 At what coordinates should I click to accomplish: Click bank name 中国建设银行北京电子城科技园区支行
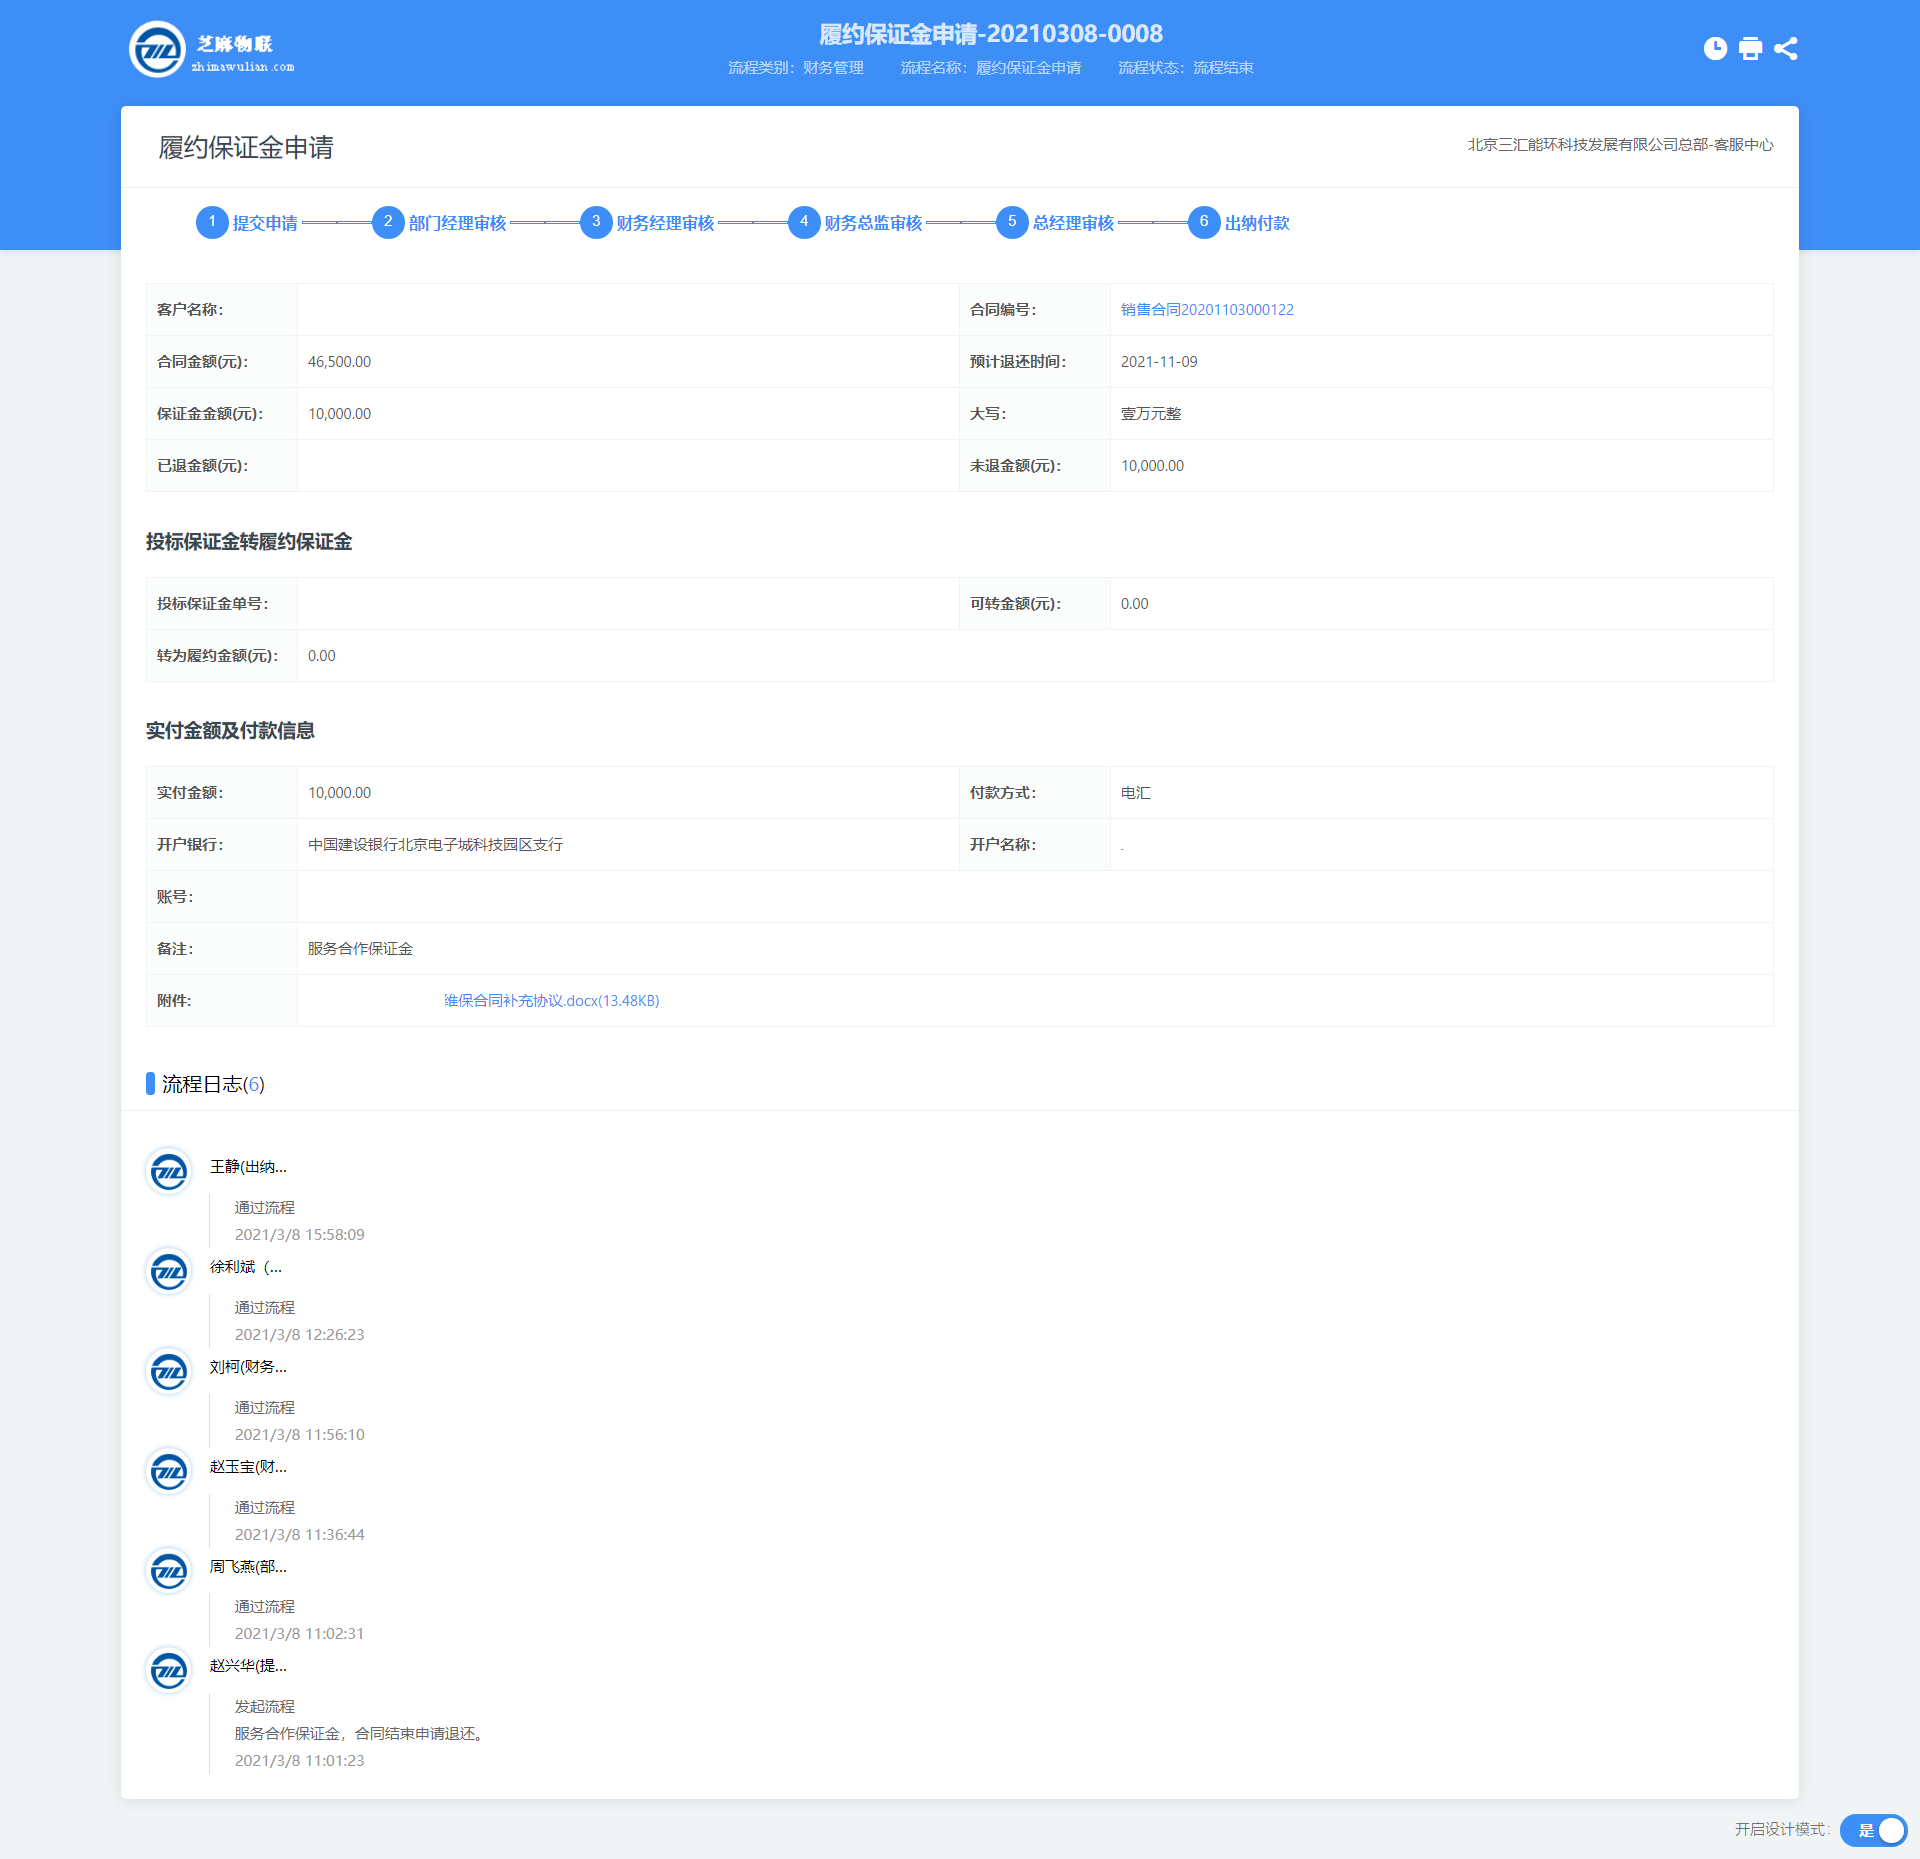click(x=435, y=845)
